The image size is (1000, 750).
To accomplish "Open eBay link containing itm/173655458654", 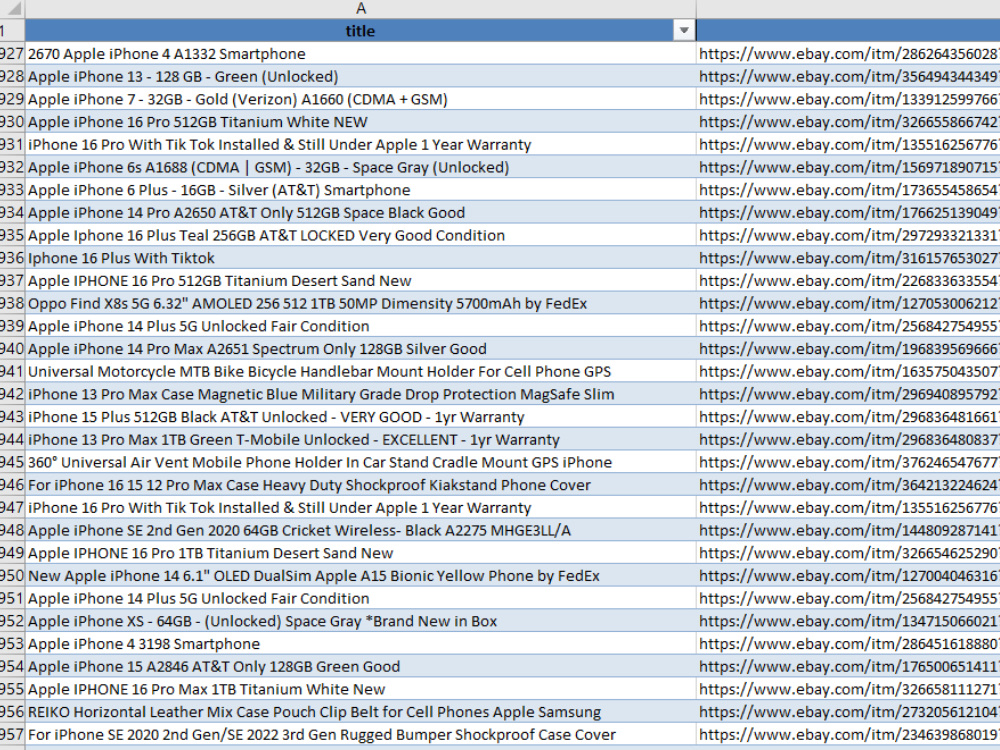I will coord(848,190).
